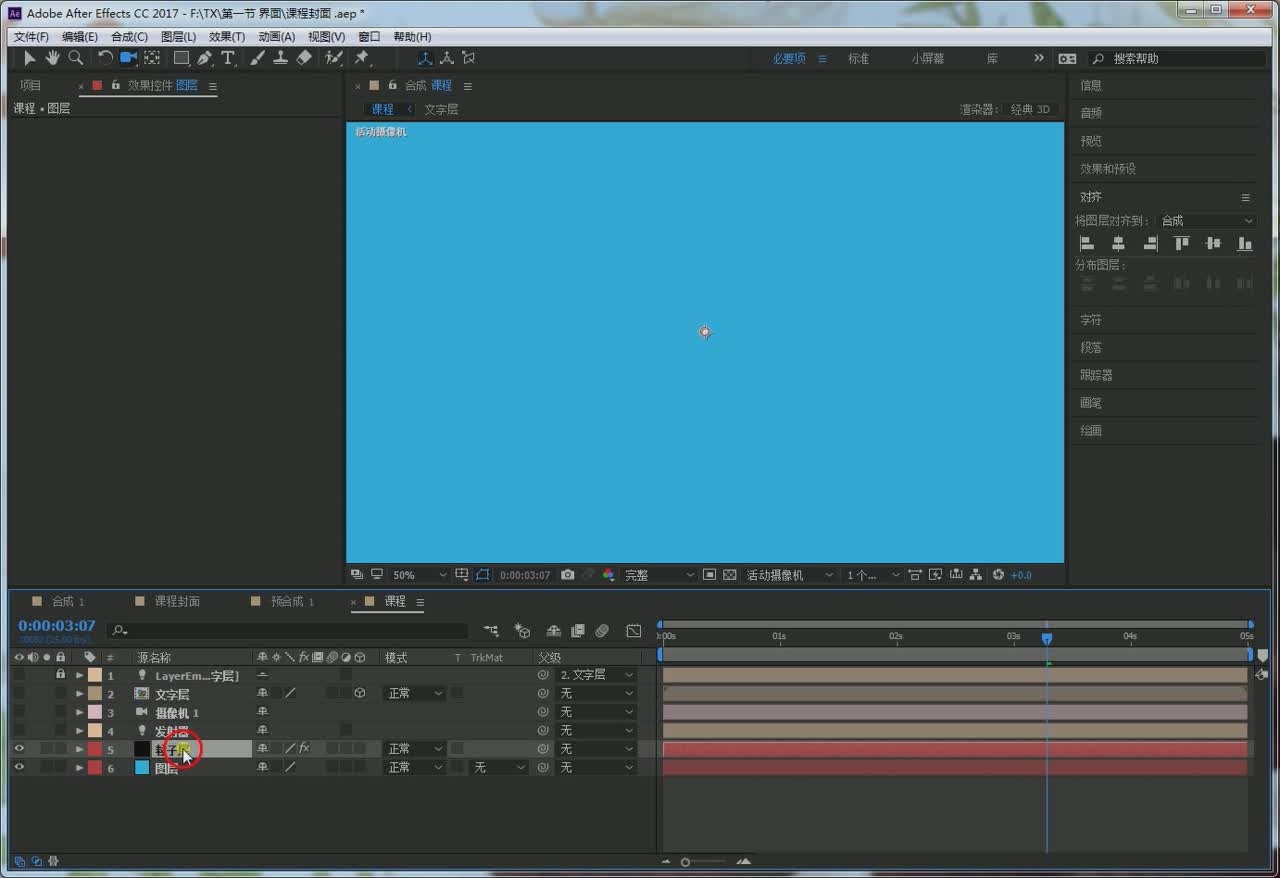
Task: Enable World Axis mode
Action: pos(447,59)
